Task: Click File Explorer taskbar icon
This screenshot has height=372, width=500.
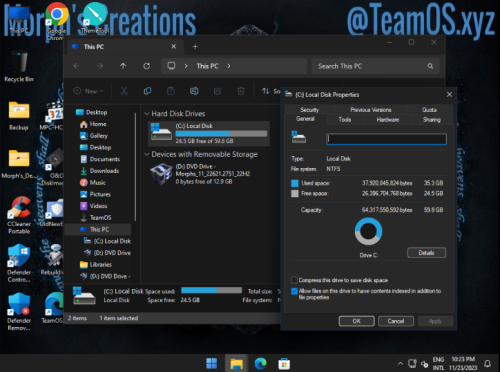Action: 236,363
